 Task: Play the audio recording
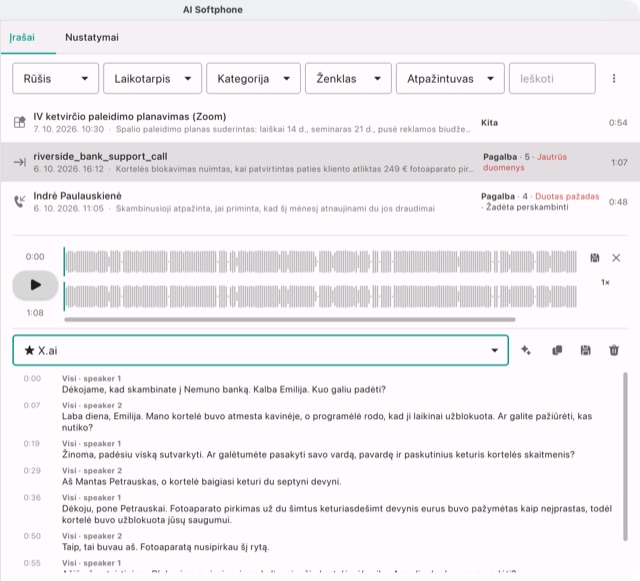pos(35,285)
